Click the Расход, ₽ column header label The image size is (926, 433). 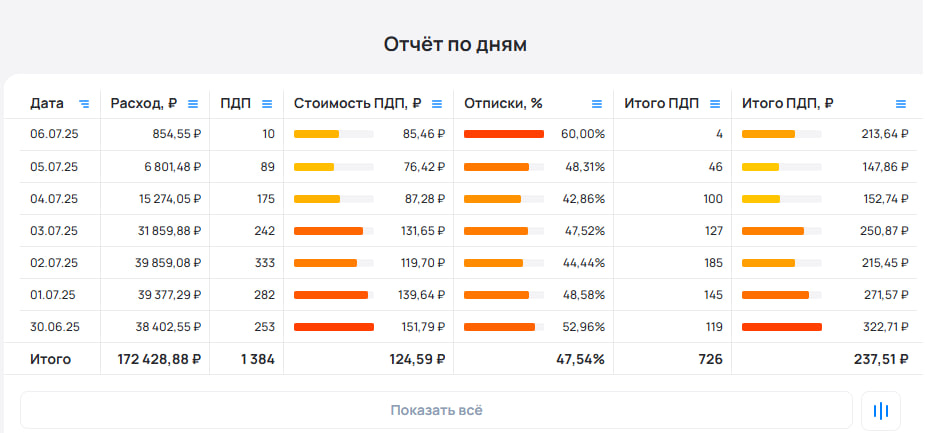[x=144, y=103]
